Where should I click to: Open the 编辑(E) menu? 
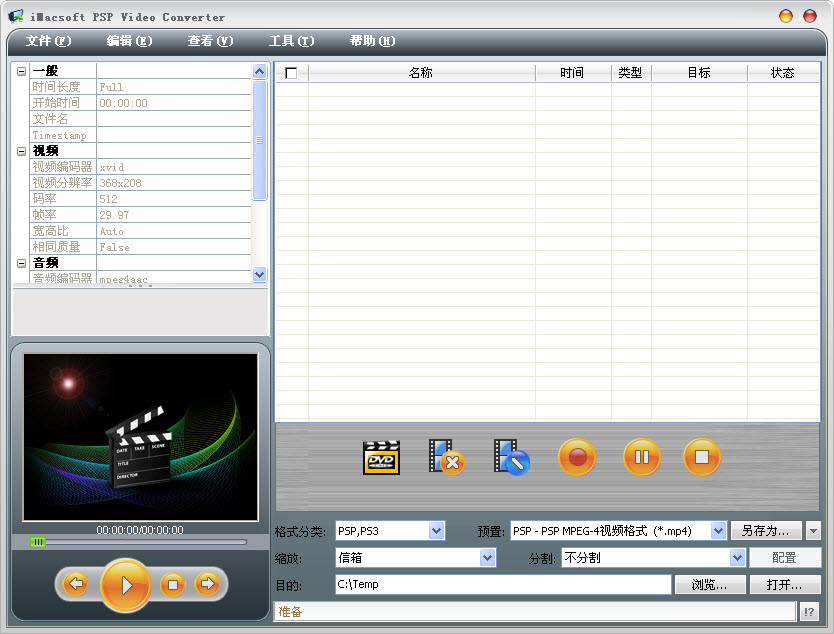pos(129,41)
